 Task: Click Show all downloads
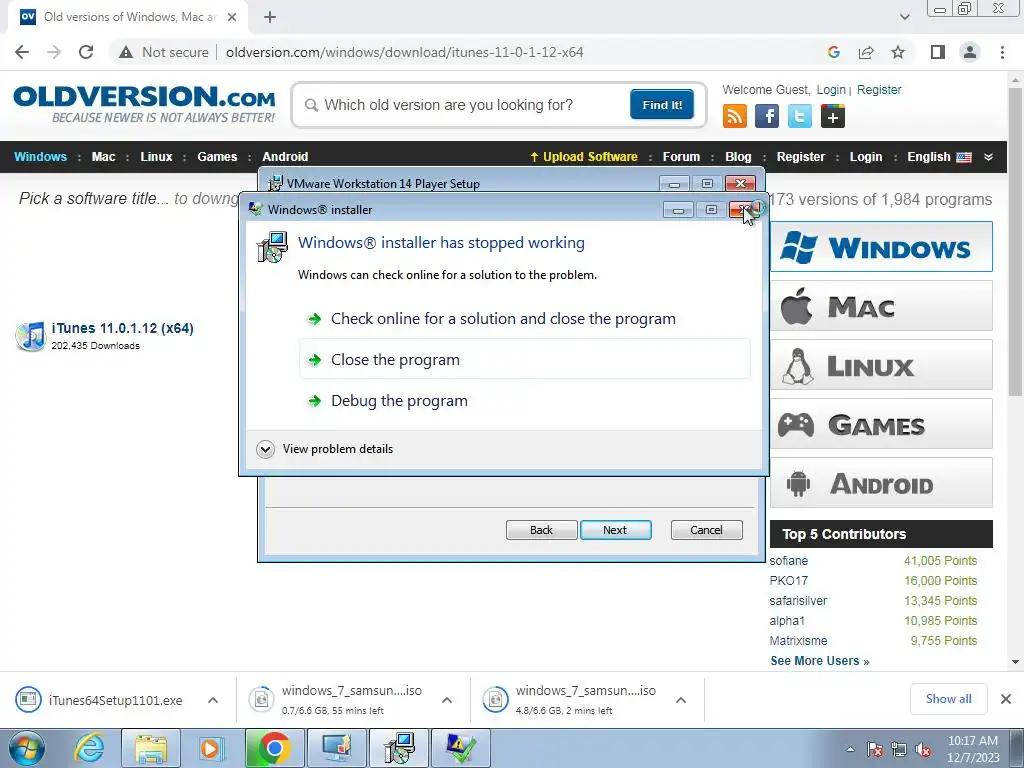pyautogui.click(x=948, y=699)
